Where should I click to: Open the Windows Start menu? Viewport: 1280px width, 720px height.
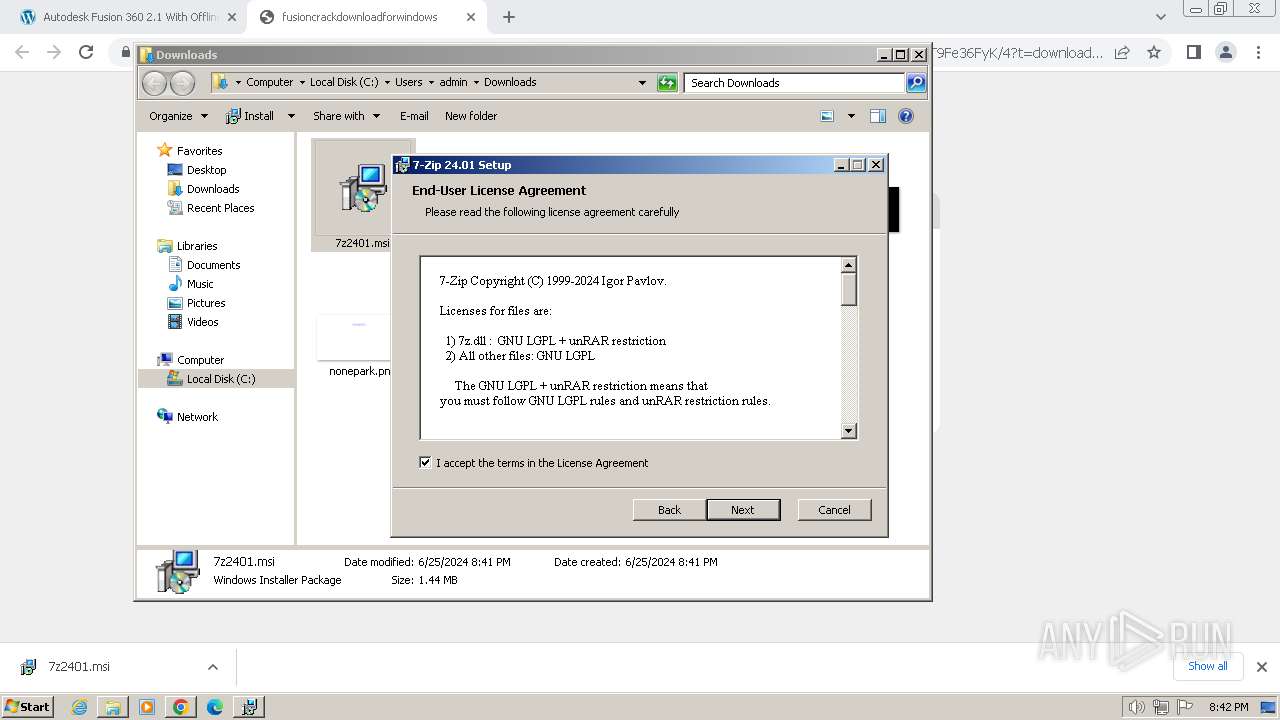point(27,706)
